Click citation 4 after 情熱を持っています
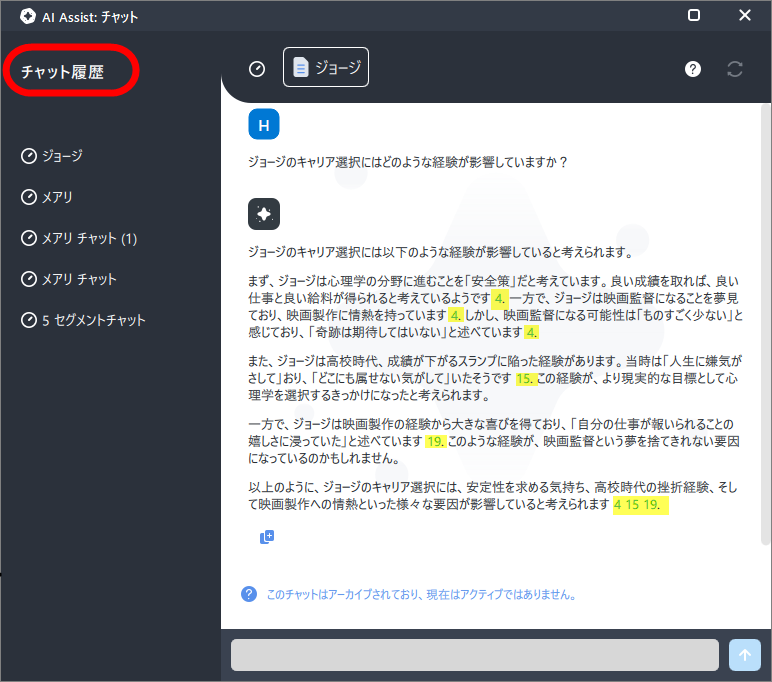Viewport: 772px width, 682px height. click(x=455, y=316)
